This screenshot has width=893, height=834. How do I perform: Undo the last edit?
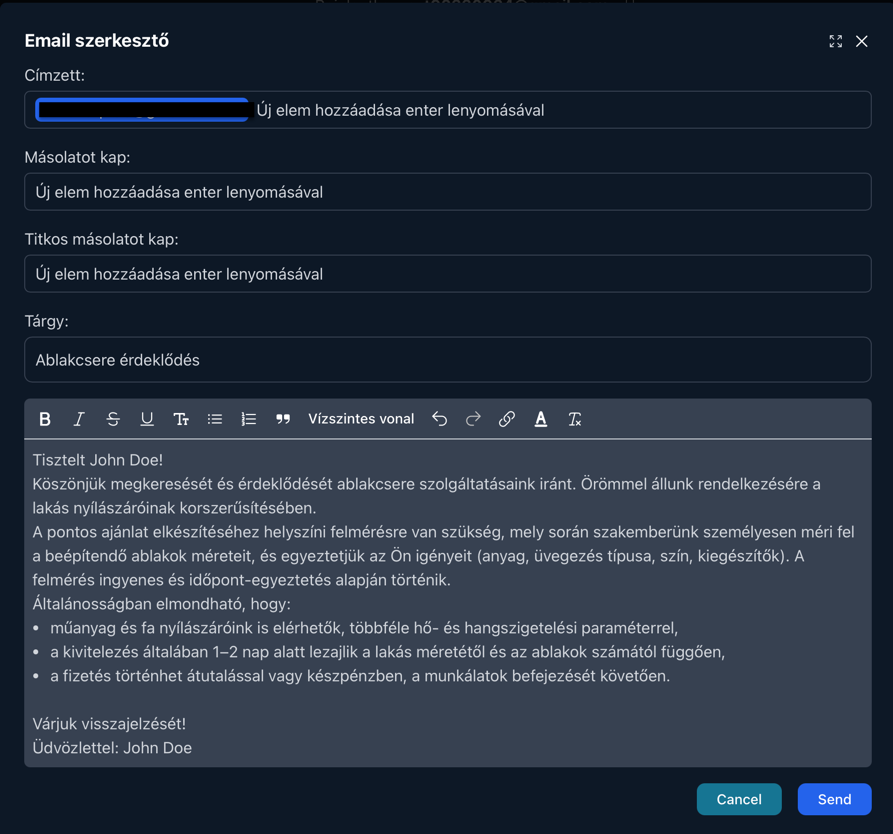tap(440, 419)
